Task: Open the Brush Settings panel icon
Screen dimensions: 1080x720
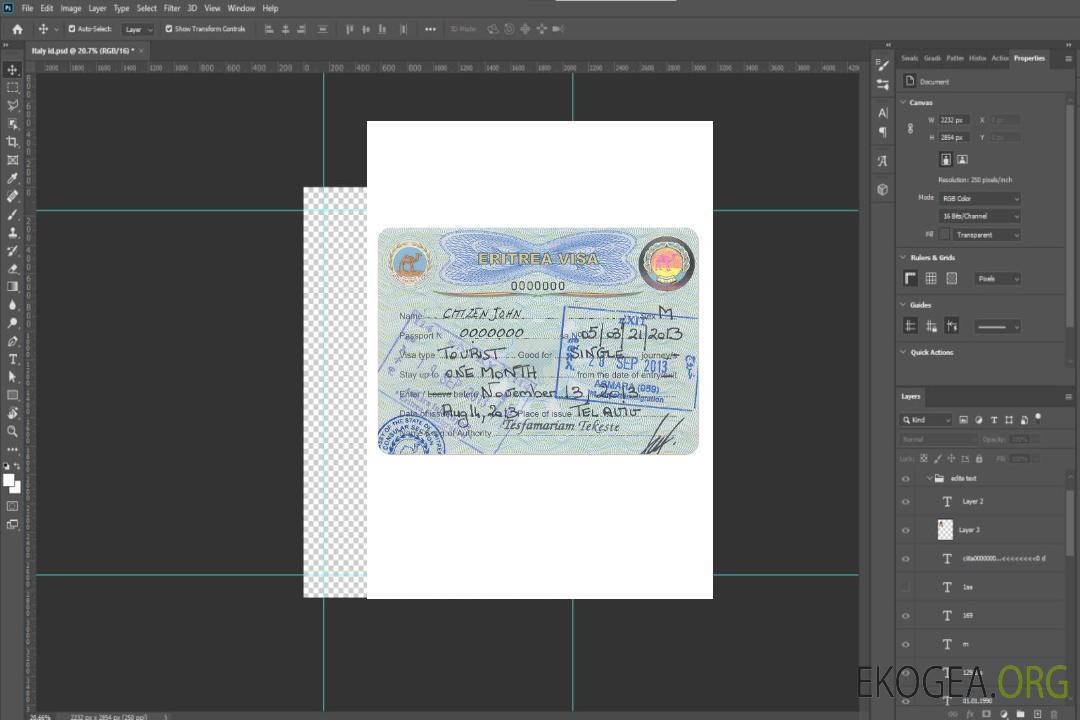Action: coord(883,65)
